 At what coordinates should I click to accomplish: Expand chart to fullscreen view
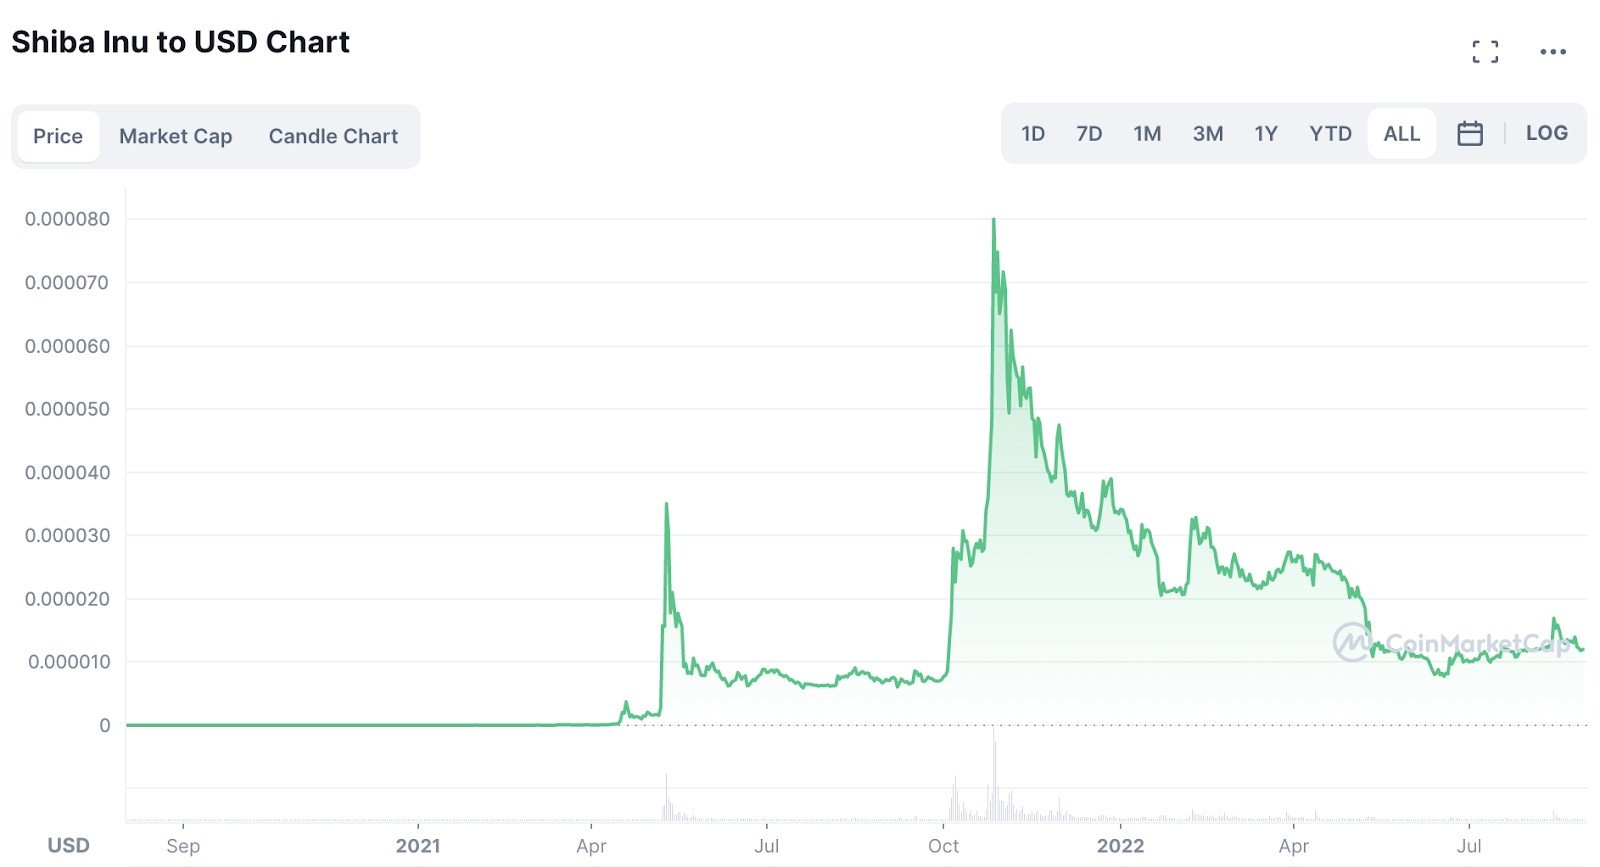coord(1485,52)
